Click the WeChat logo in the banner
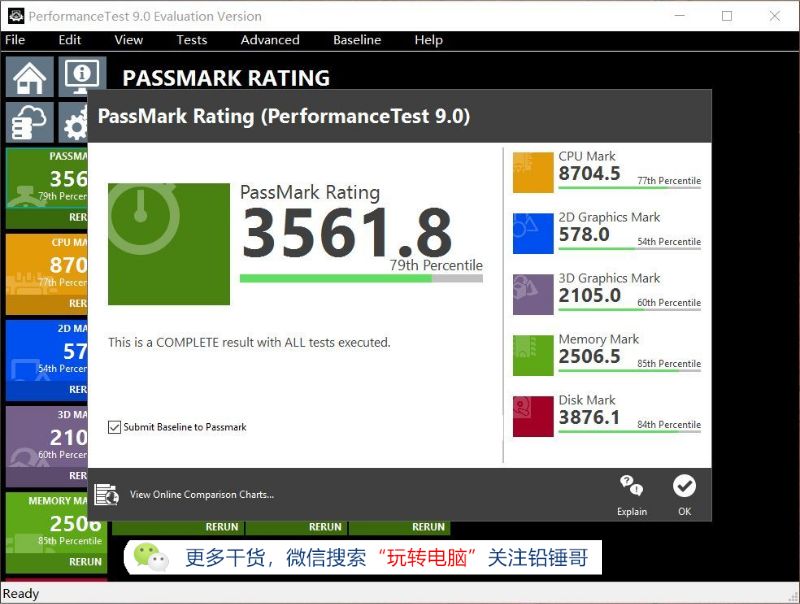Screen dimensions: 800x604 point(152,557)
